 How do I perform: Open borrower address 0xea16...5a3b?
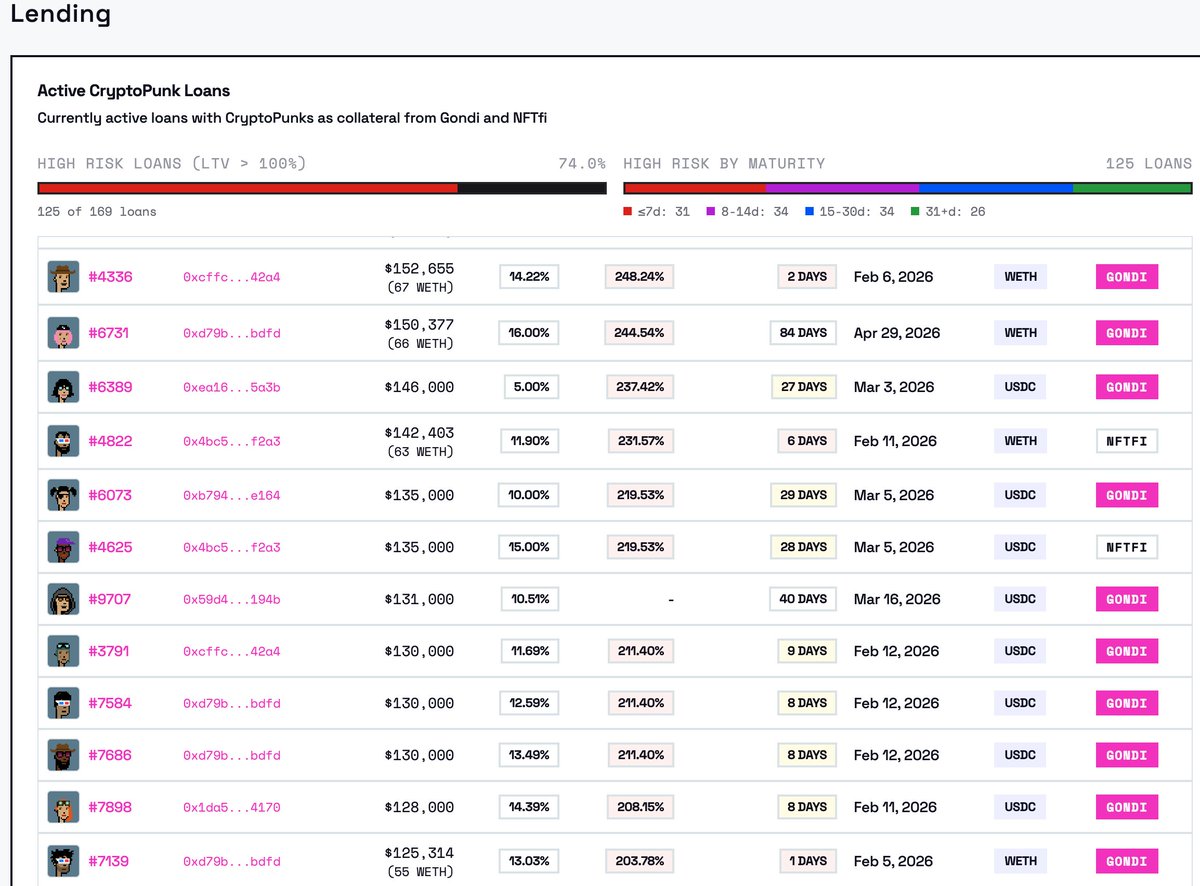pos(232,387)
